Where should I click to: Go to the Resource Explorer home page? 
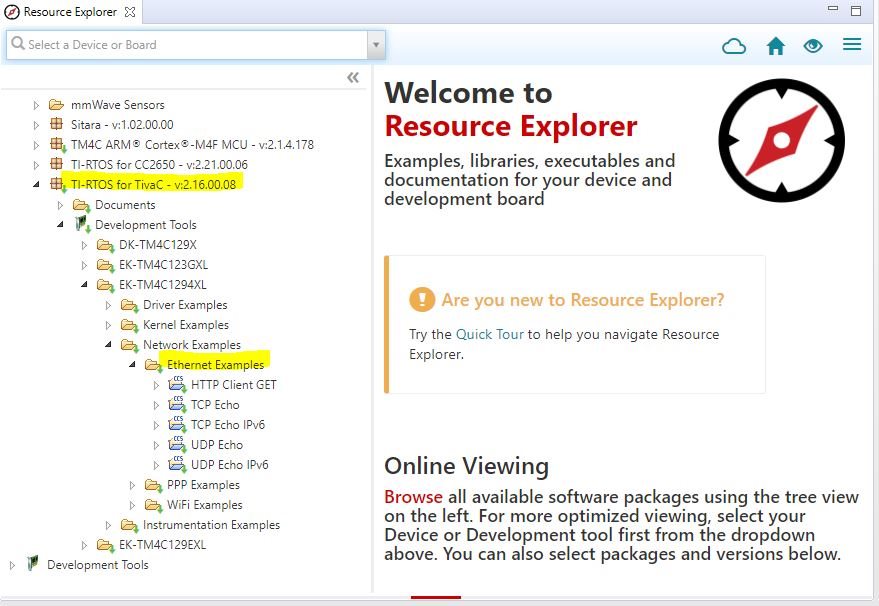pos(776,46)
